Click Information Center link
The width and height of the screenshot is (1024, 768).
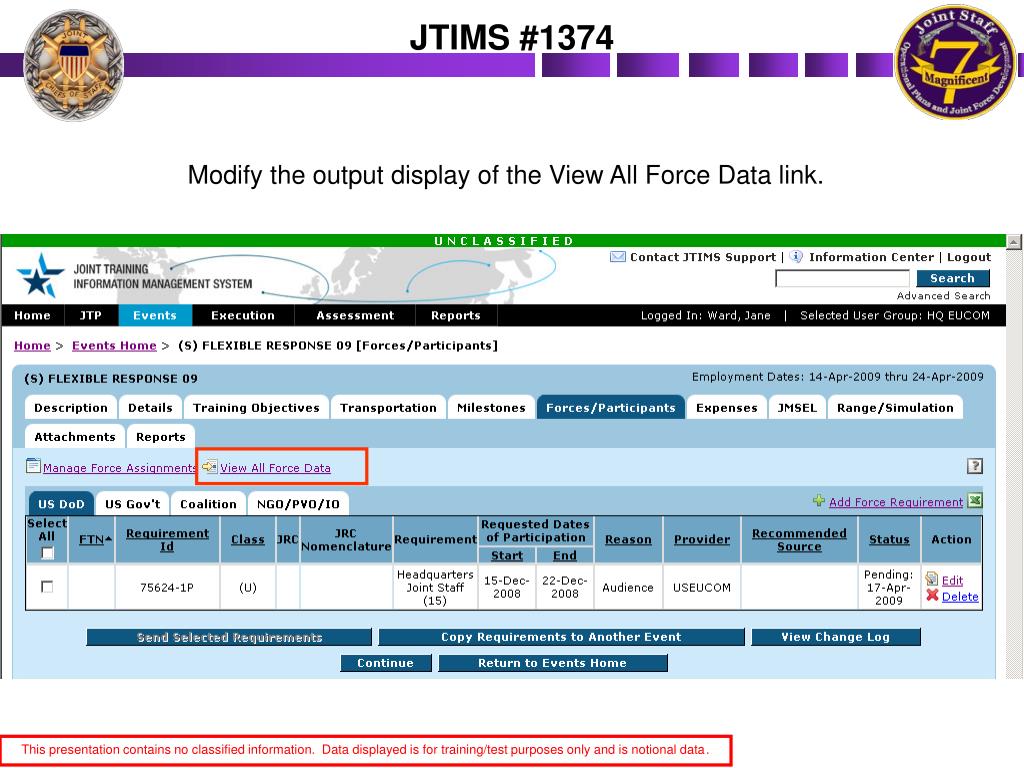pos(871,257)
